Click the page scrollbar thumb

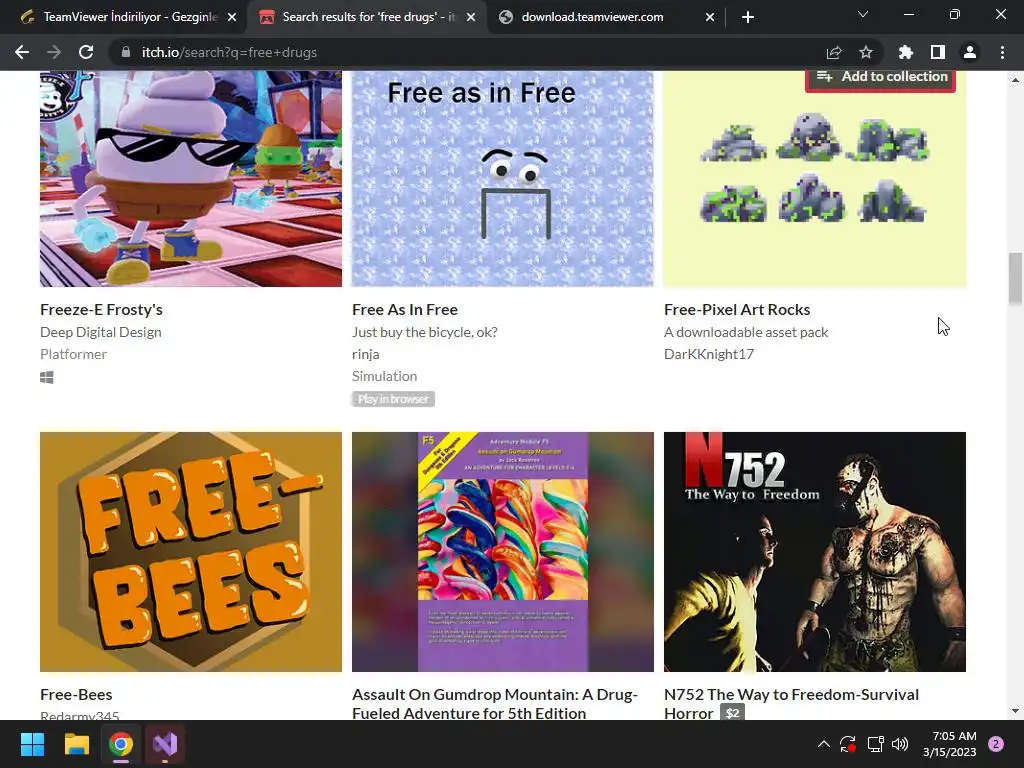click(x=1015, y=279)
